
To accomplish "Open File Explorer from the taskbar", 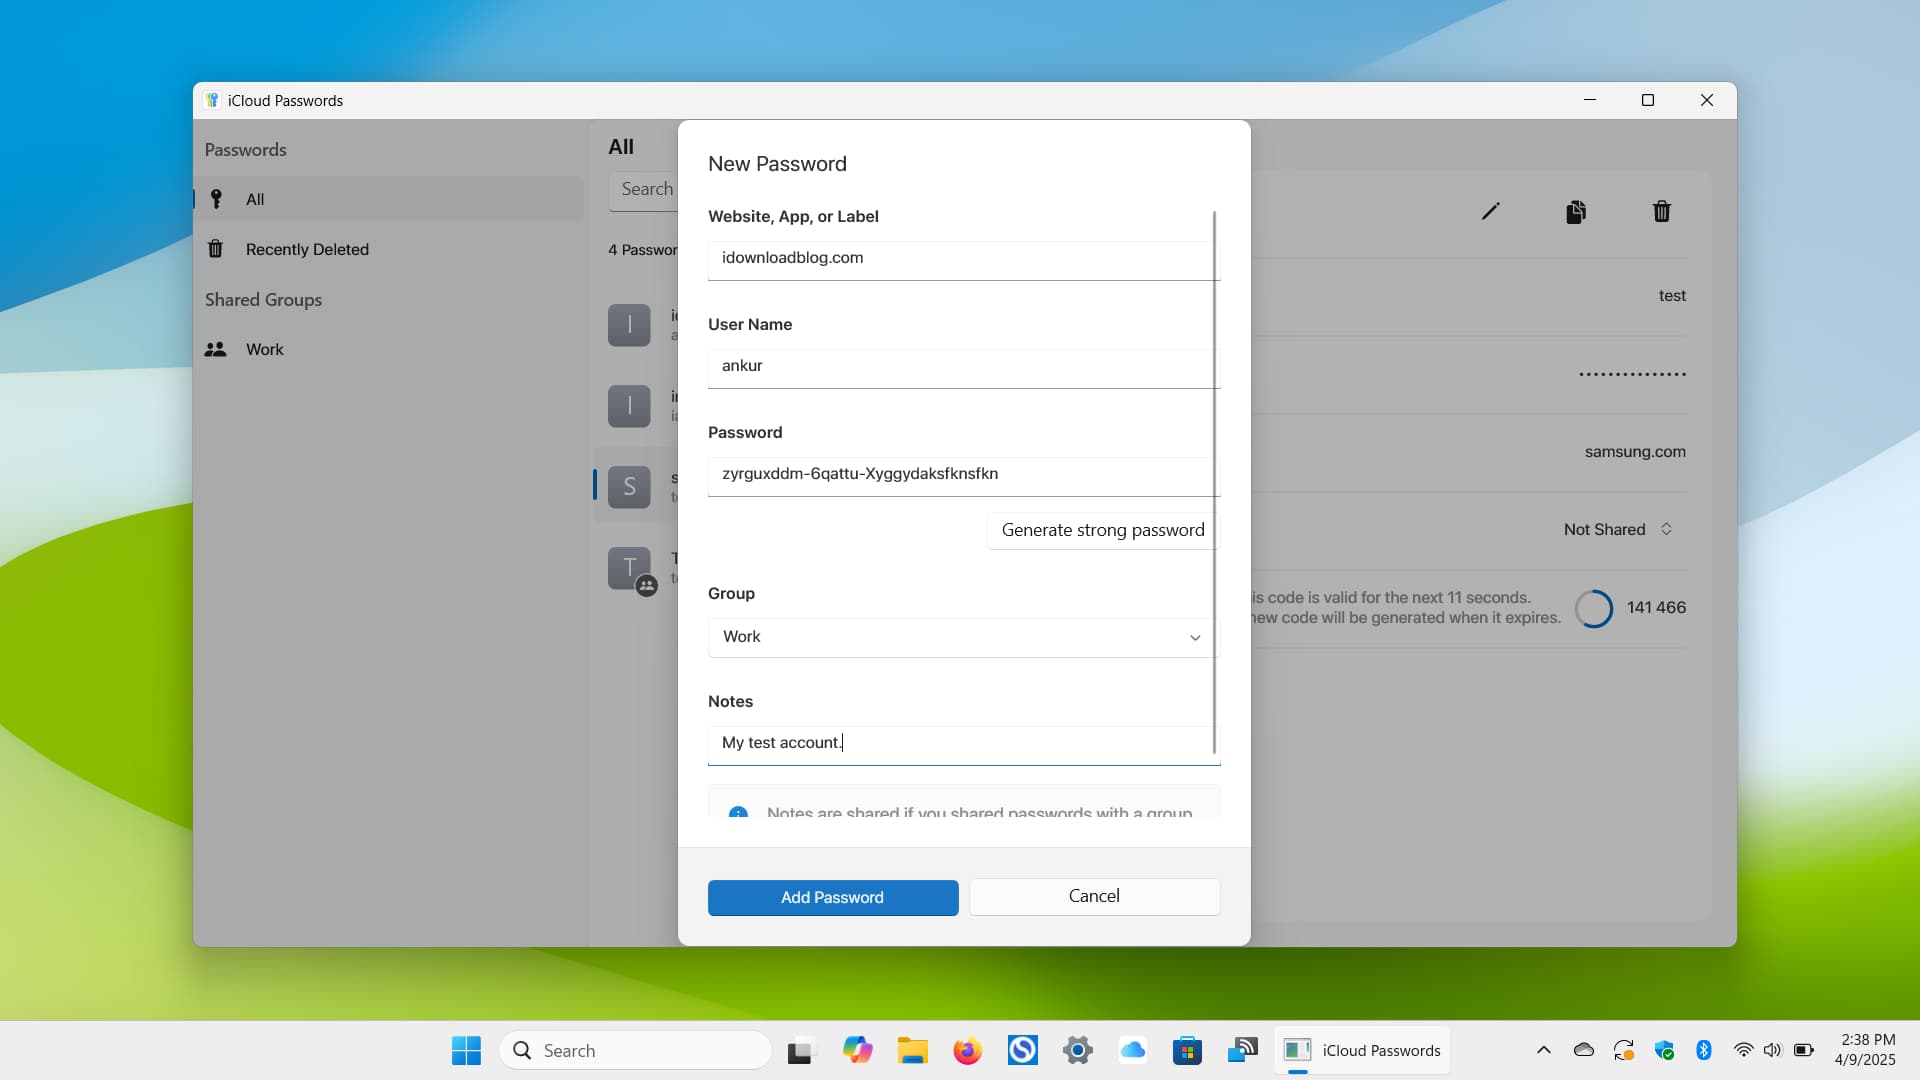I will pos(912,1050).
